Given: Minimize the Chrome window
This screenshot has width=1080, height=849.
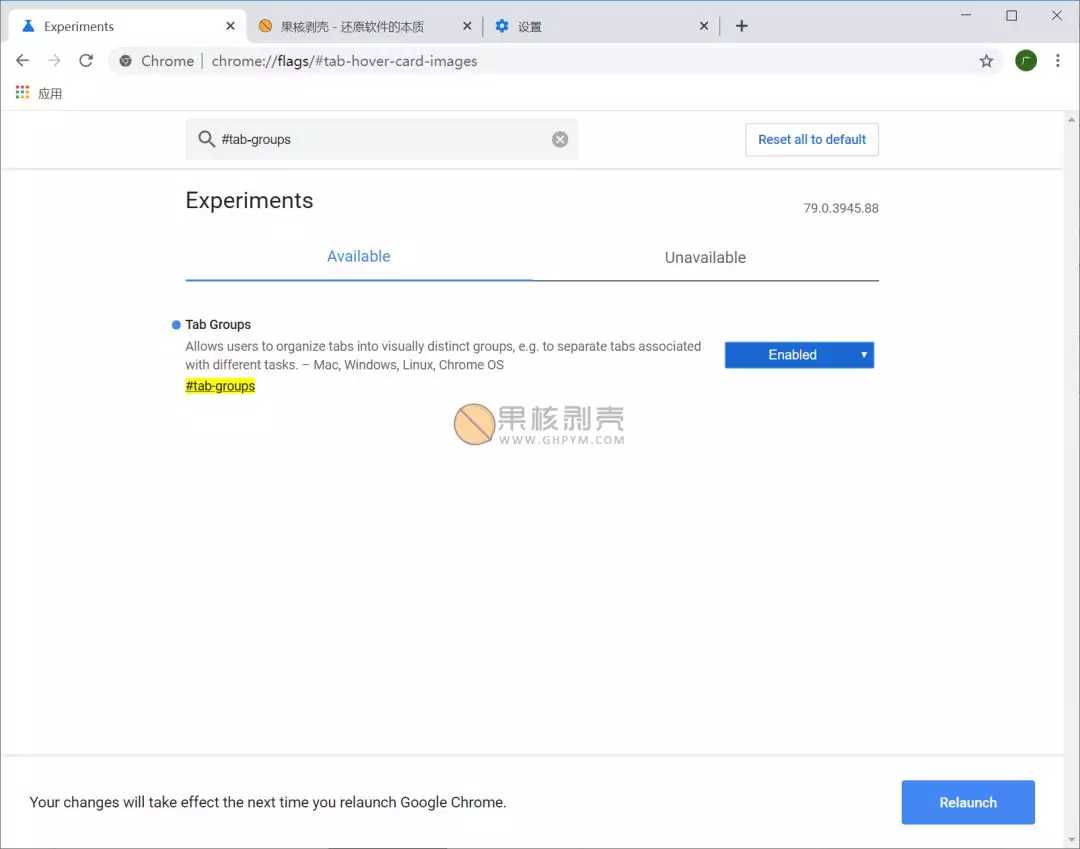Looking at the screenshot, I should tap(966, 15).
